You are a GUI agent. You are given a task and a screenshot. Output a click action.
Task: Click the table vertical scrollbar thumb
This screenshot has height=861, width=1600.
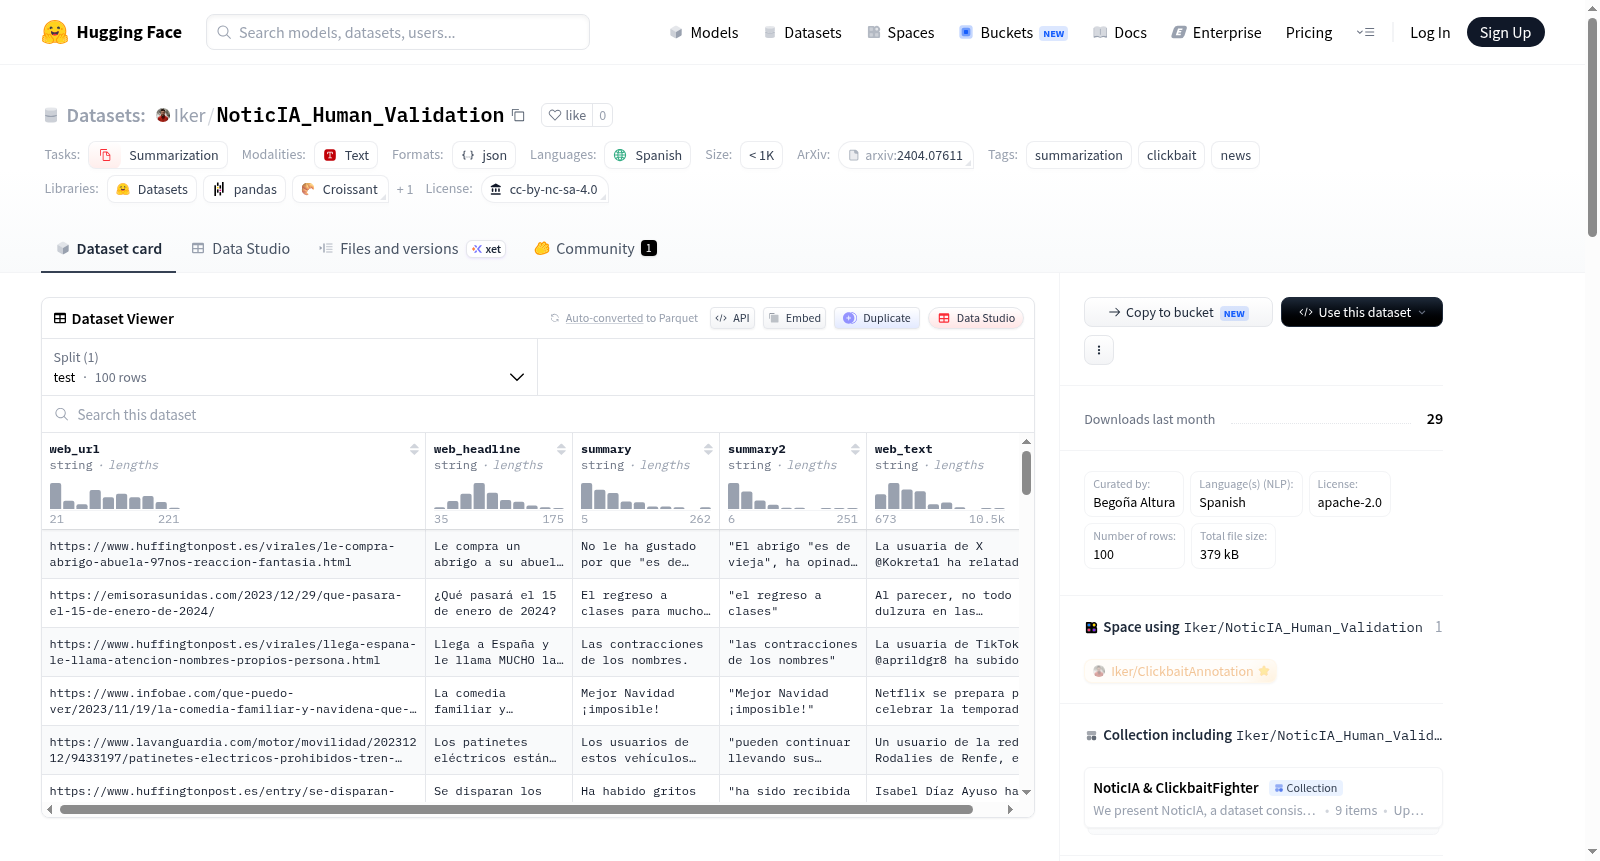coord(1026,472)
